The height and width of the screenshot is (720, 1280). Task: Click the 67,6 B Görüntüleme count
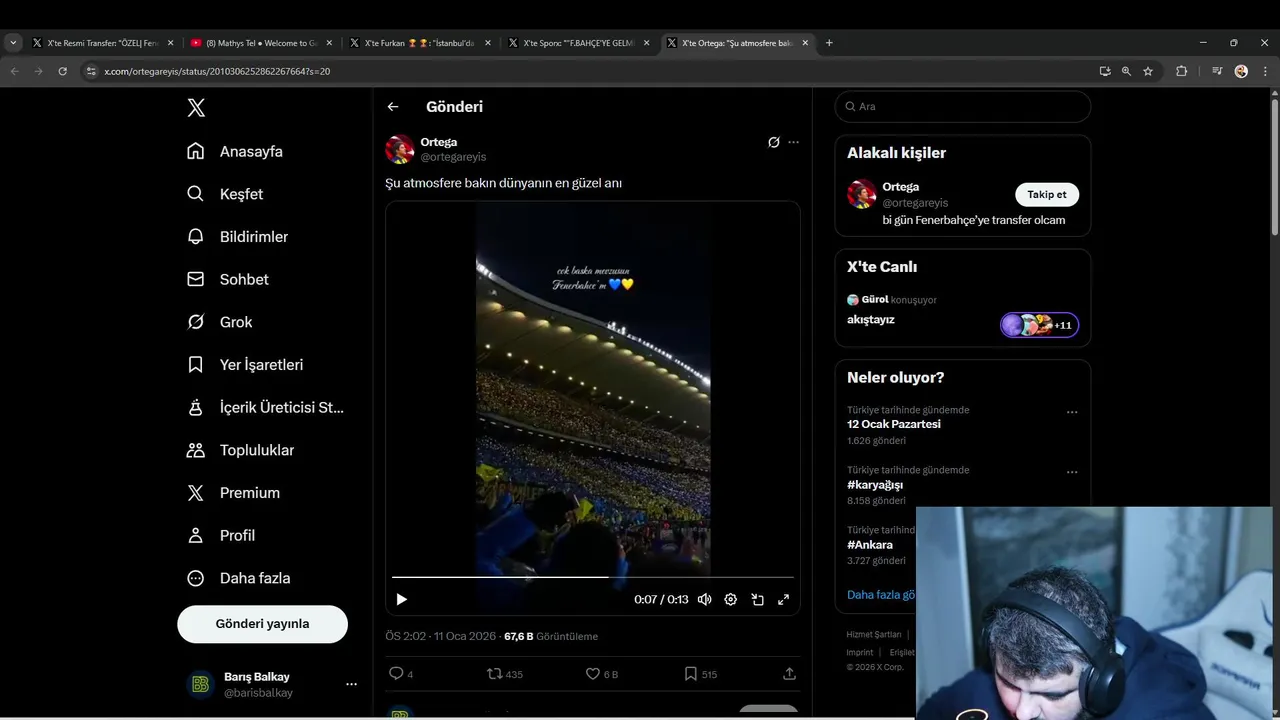551,636
